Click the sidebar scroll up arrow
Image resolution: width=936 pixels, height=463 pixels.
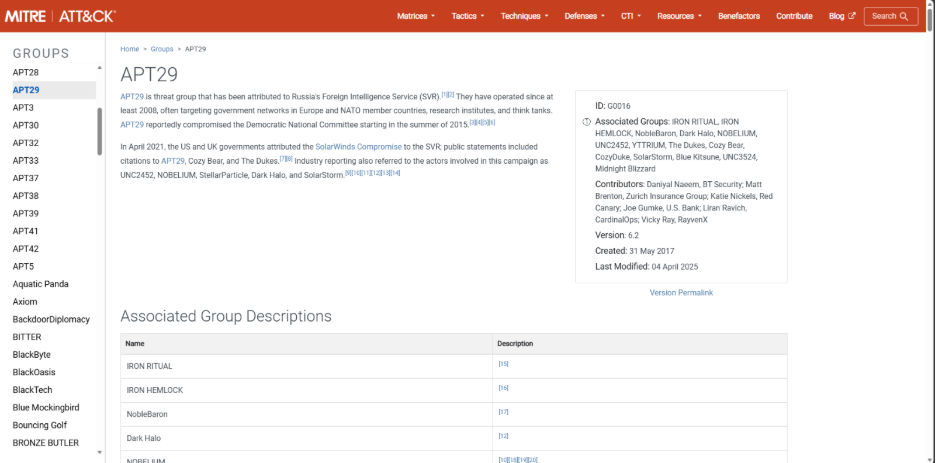pos(99,68)
